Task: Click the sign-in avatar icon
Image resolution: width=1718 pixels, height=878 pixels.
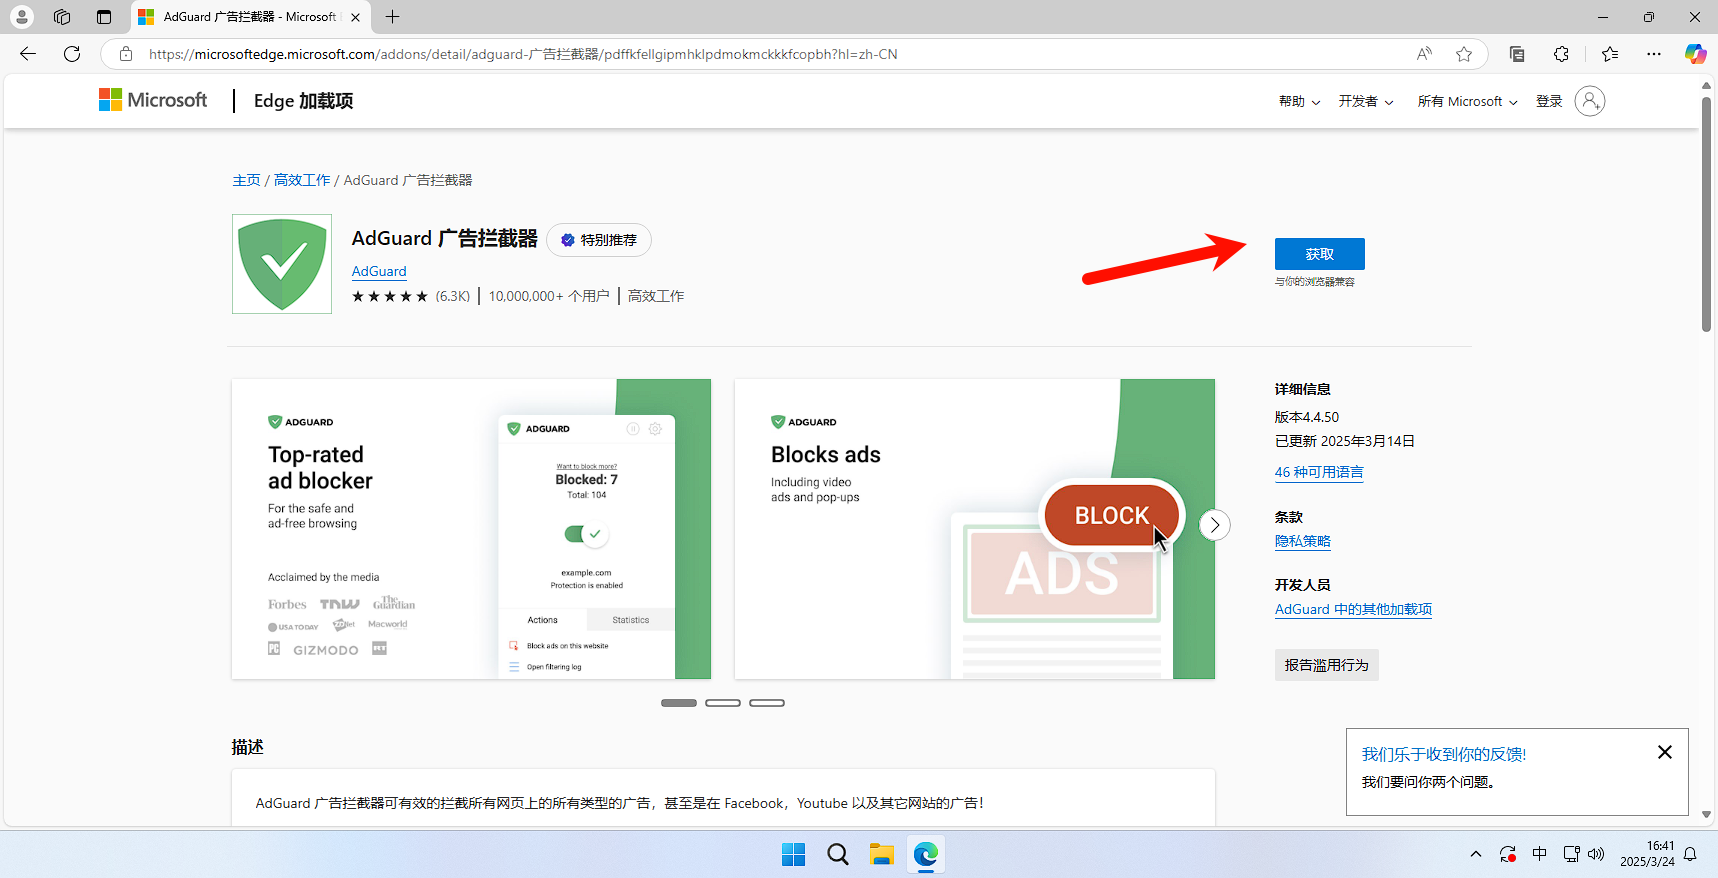Action: pos(1590,101)
